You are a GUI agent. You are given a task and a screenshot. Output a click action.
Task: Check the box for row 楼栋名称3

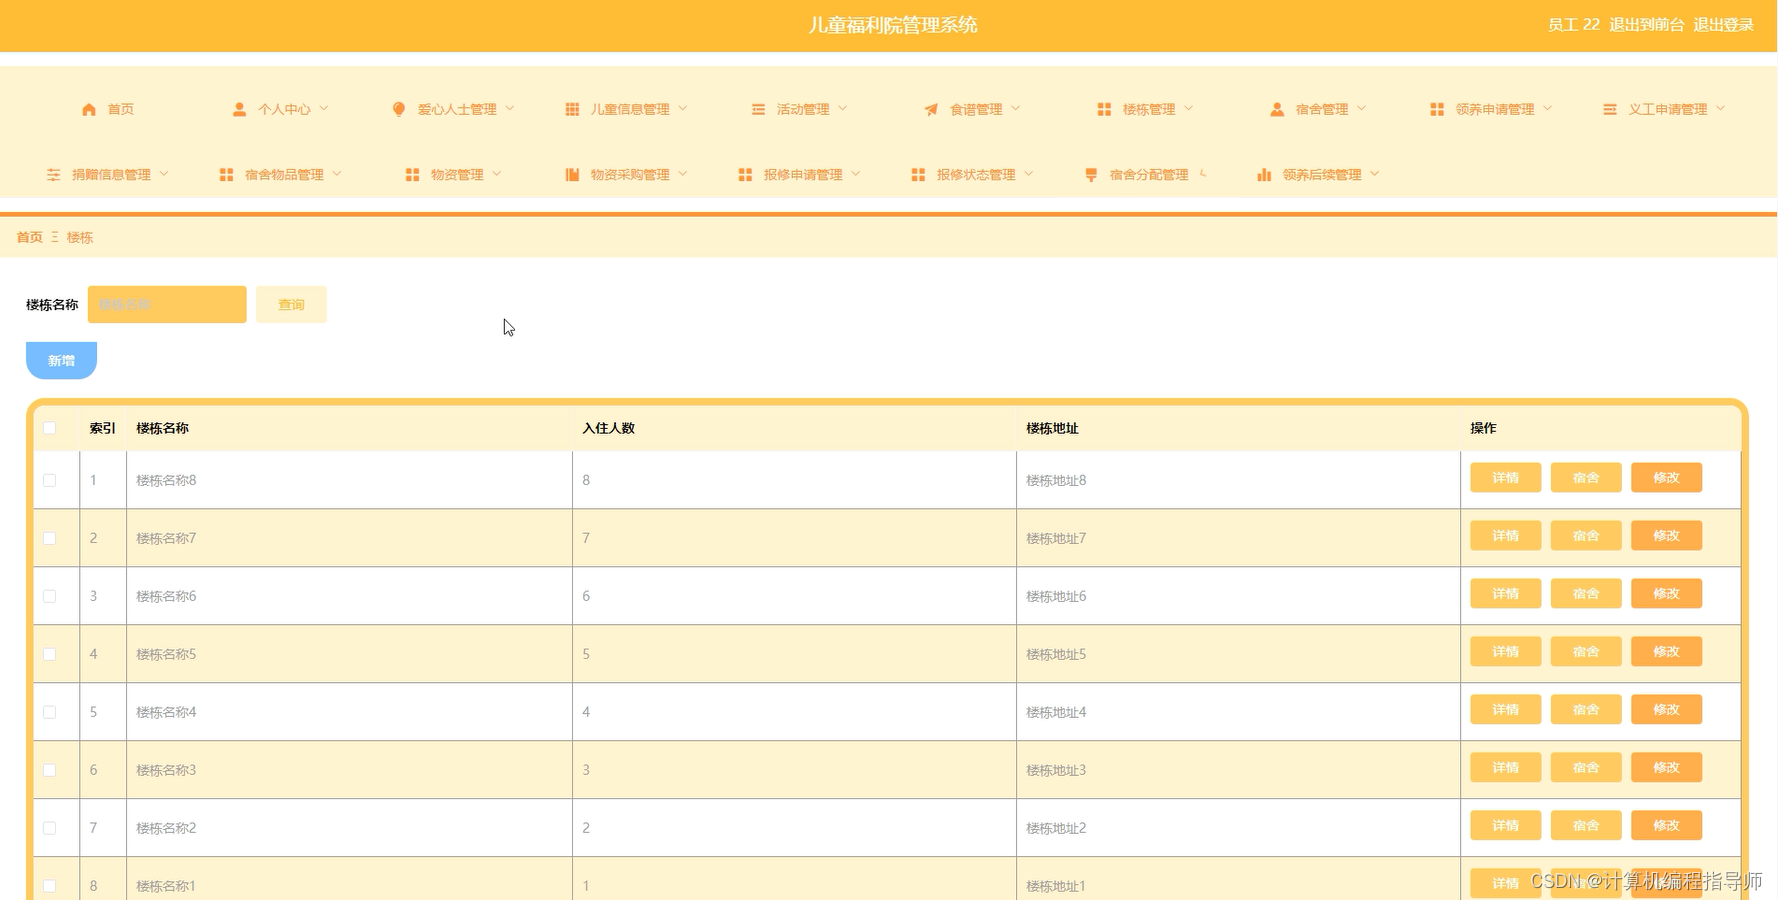pyautogui.click(x=49, y=770)
